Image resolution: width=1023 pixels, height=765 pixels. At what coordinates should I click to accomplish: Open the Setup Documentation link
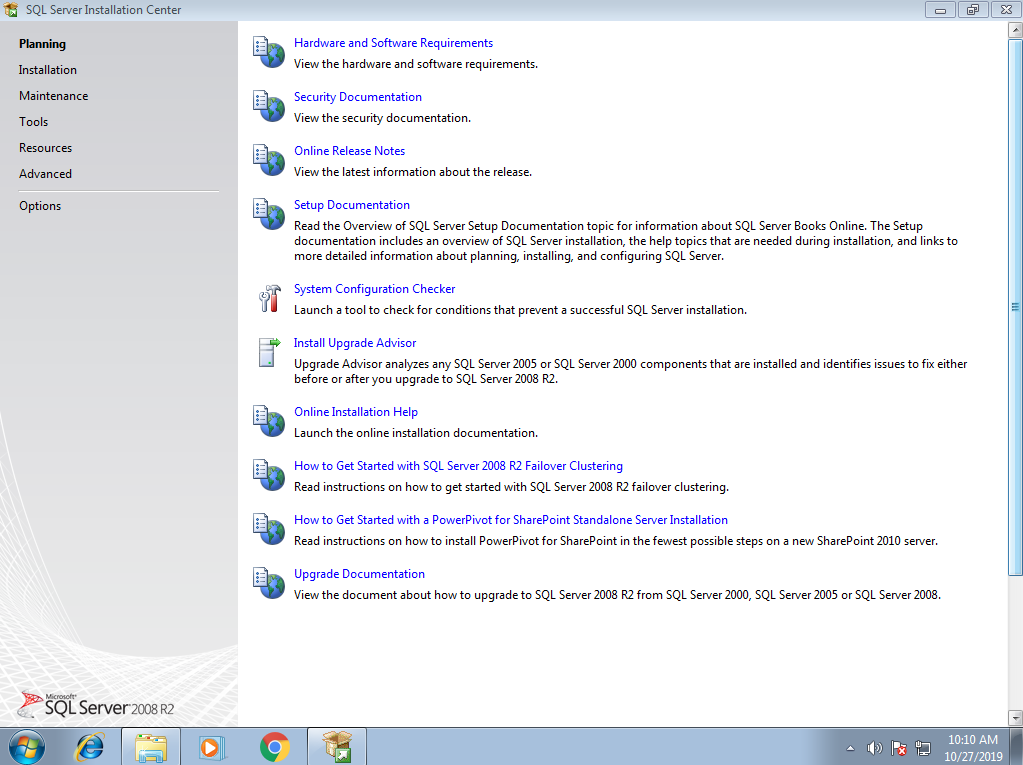tap(352, 205)
